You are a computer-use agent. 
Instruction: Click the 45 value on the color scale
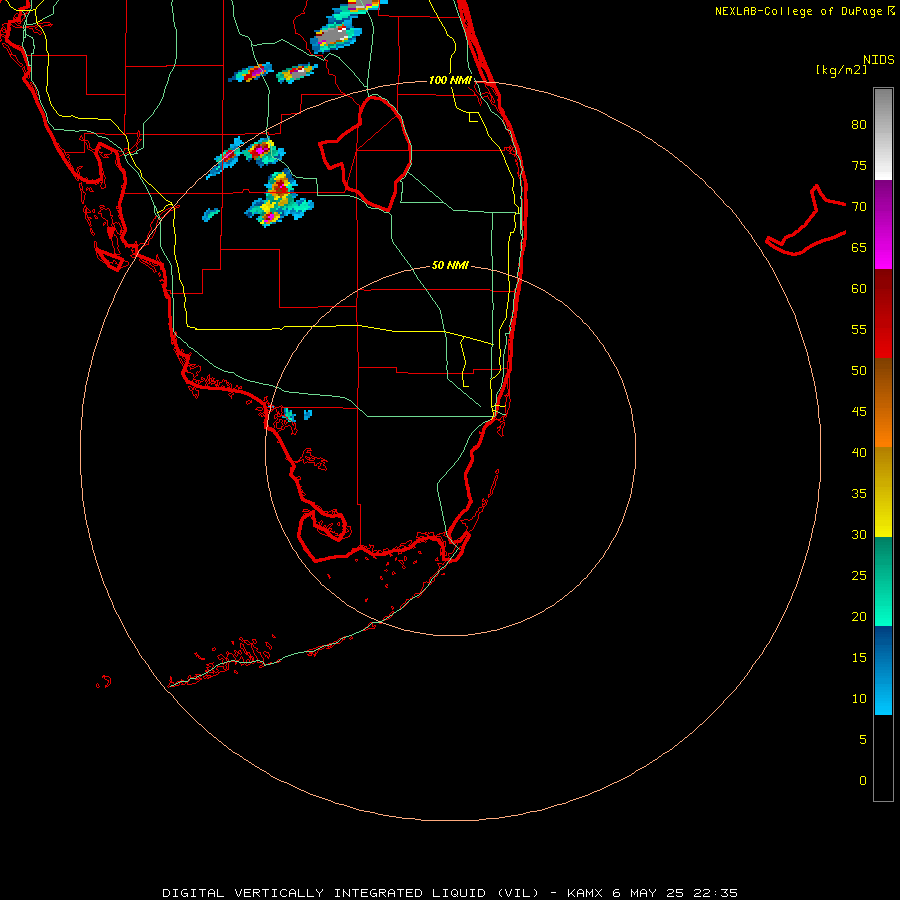pos(859,412)
